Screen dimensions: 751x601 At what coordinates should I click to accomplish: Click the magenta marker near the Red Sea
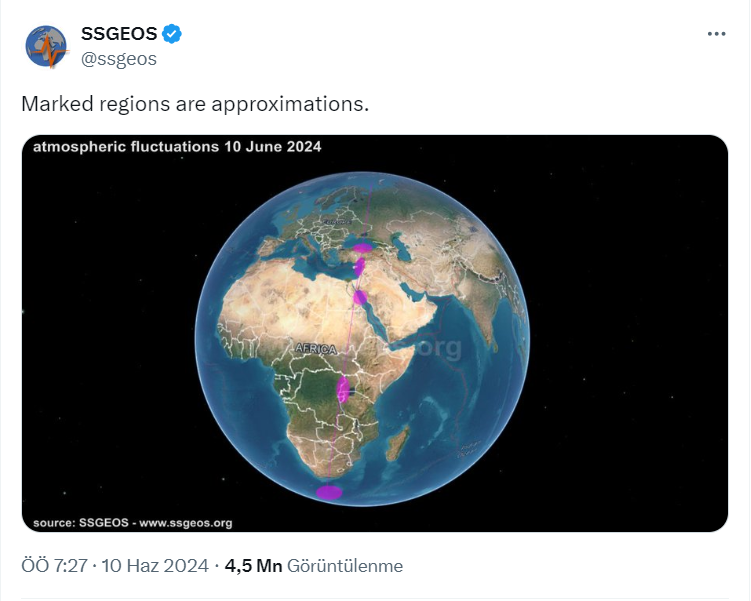[x=360, y=296]
